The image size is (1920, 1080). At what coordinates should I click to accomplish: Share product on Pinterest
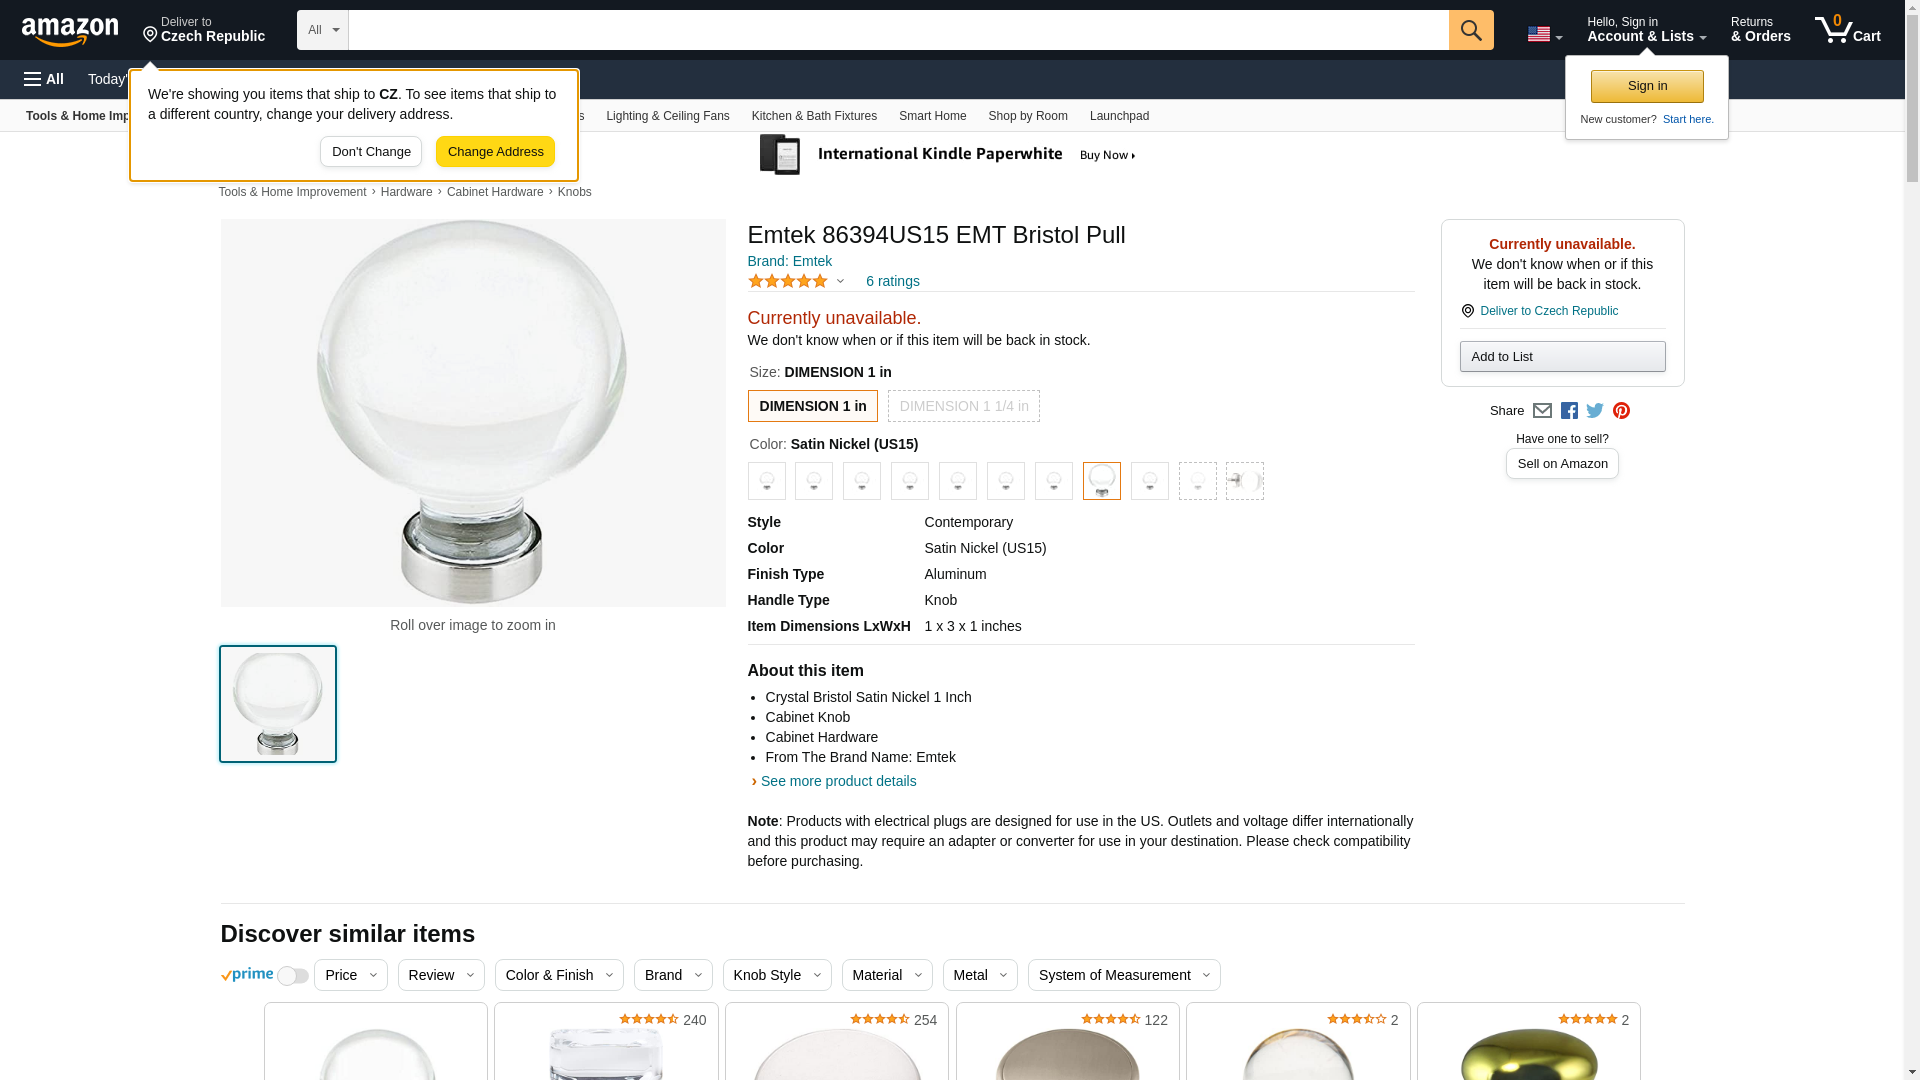[x=1621, y=411]
